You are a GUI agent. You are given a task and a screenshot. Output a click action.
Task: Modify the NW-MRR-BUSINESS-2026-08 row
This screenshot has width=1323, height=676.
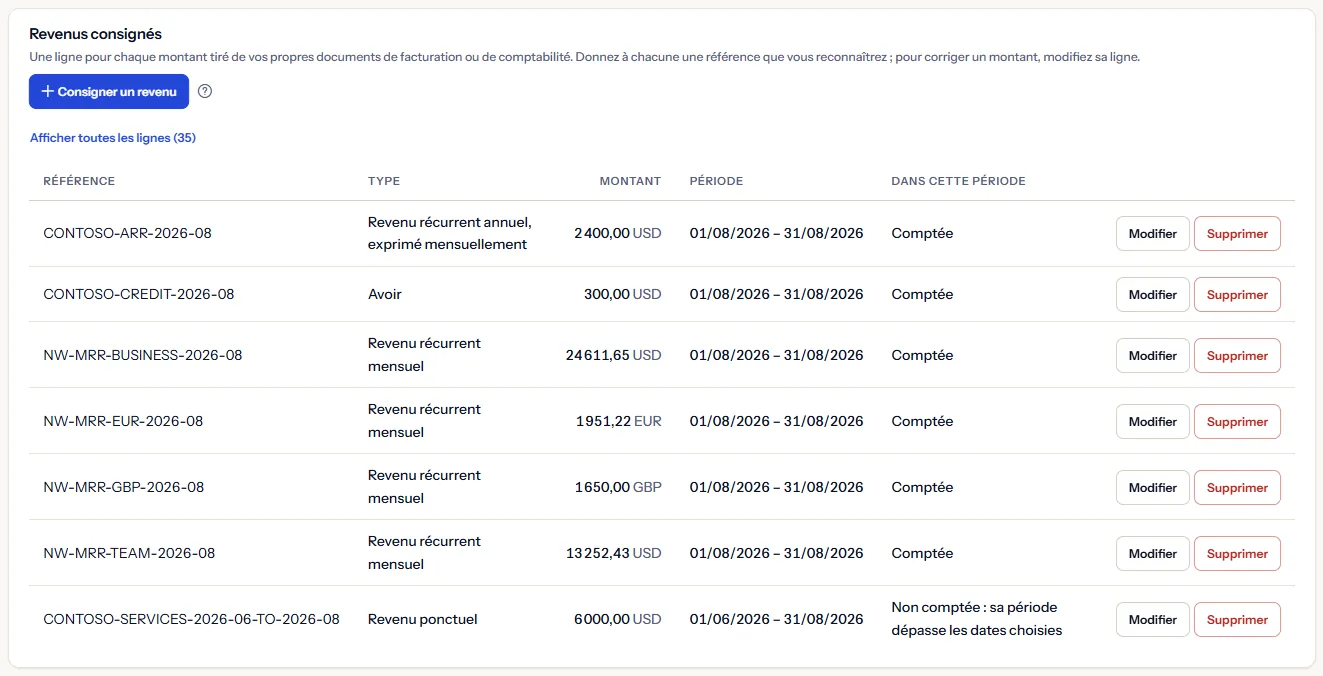tap(1152, 356)
